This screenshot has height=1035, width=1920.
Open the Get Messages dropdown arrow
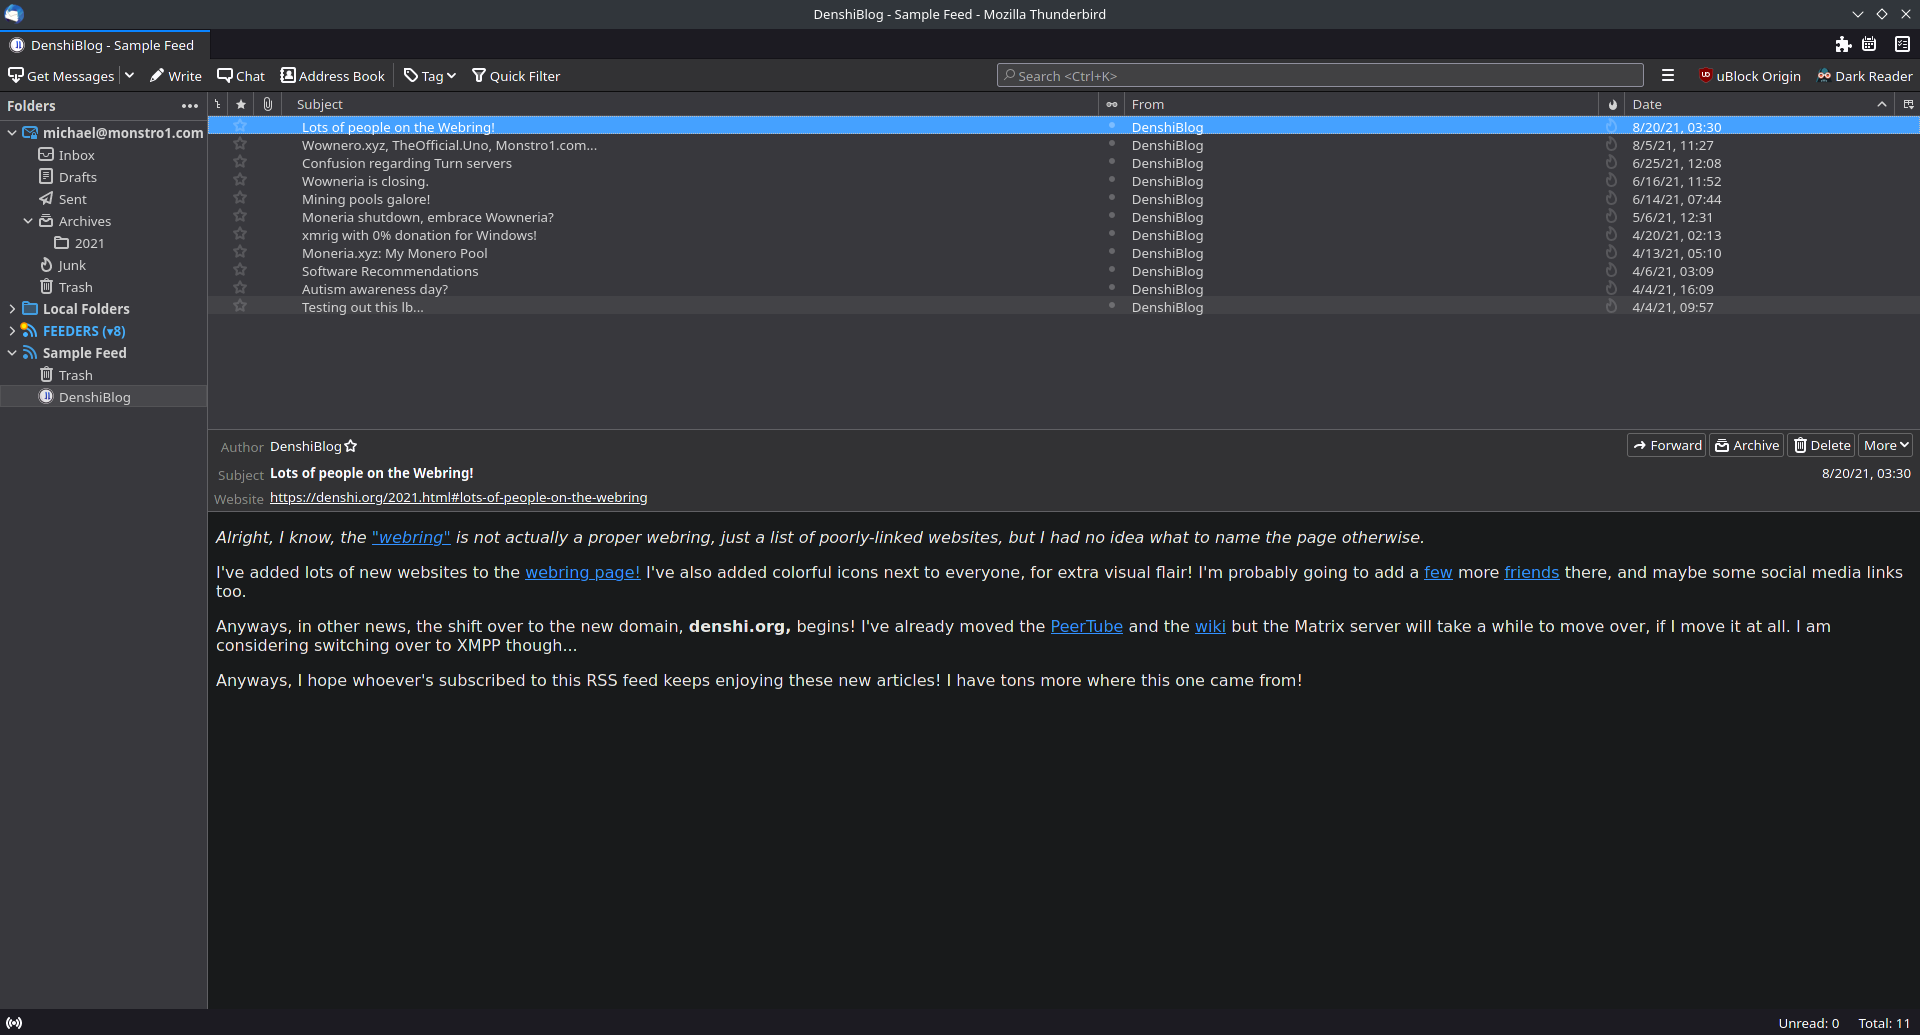(x=129, y=76)
